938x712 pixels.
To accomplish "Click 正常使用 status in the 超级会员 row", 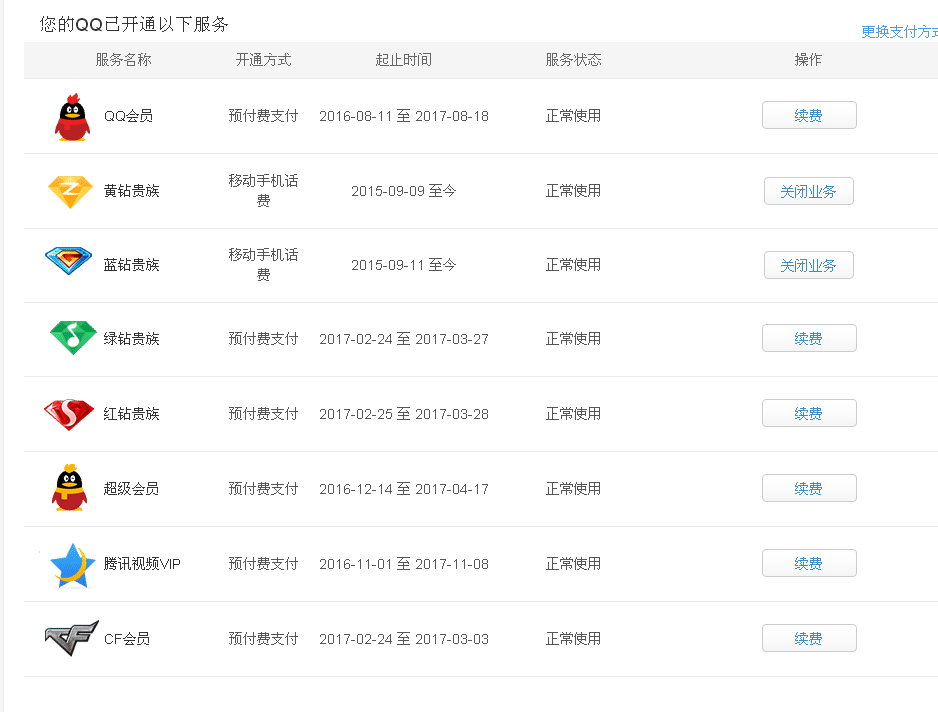I will [573, 489].
